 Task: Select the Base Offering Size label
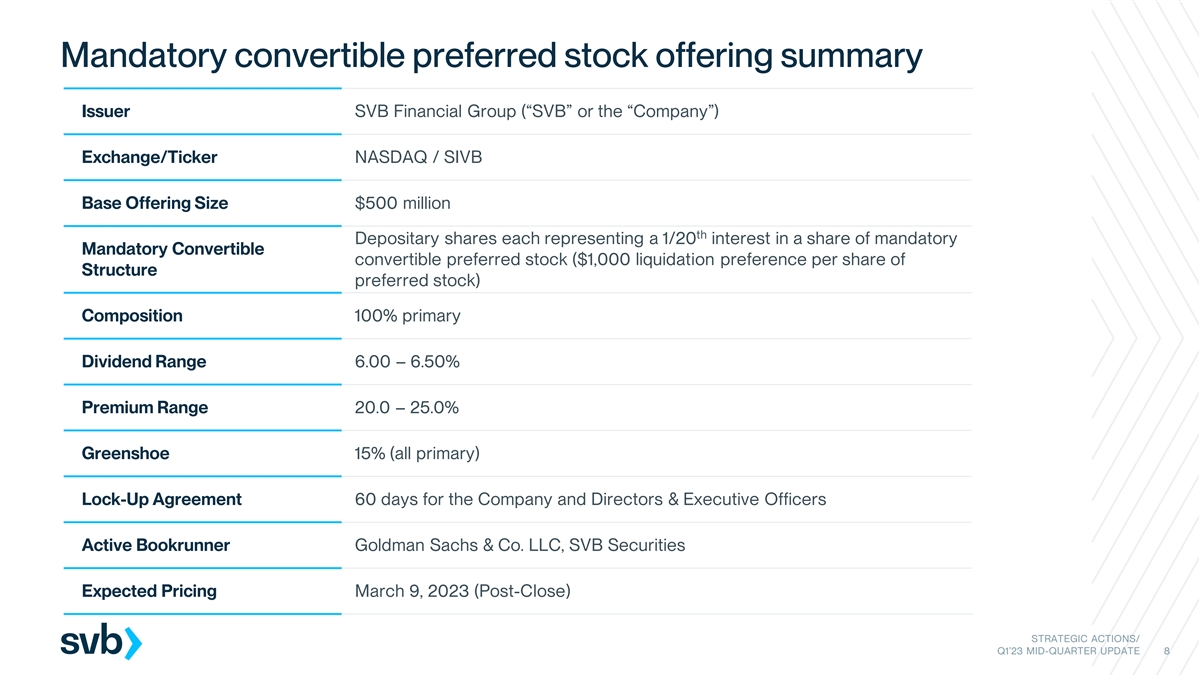click(154, 203)
